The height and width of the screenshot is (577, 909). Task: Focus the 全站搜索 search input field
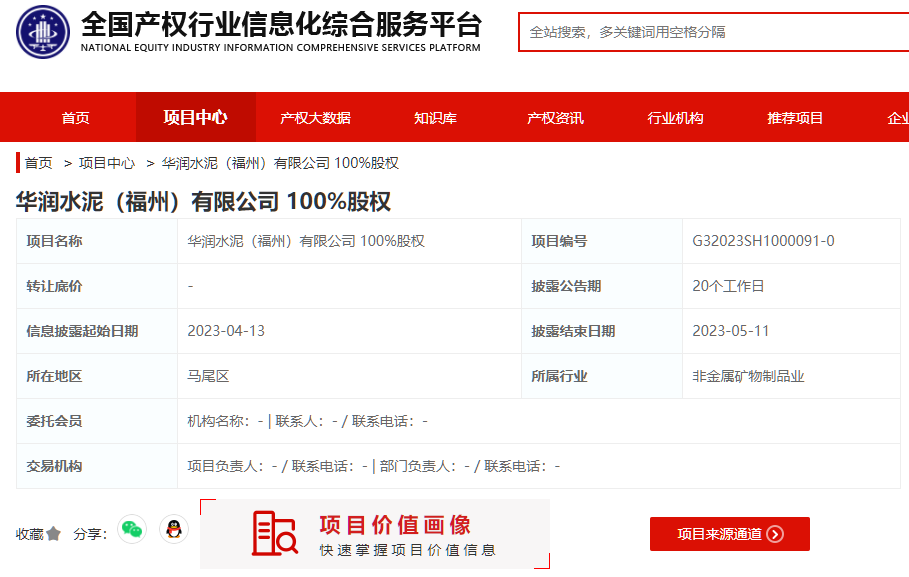point(714,32)
